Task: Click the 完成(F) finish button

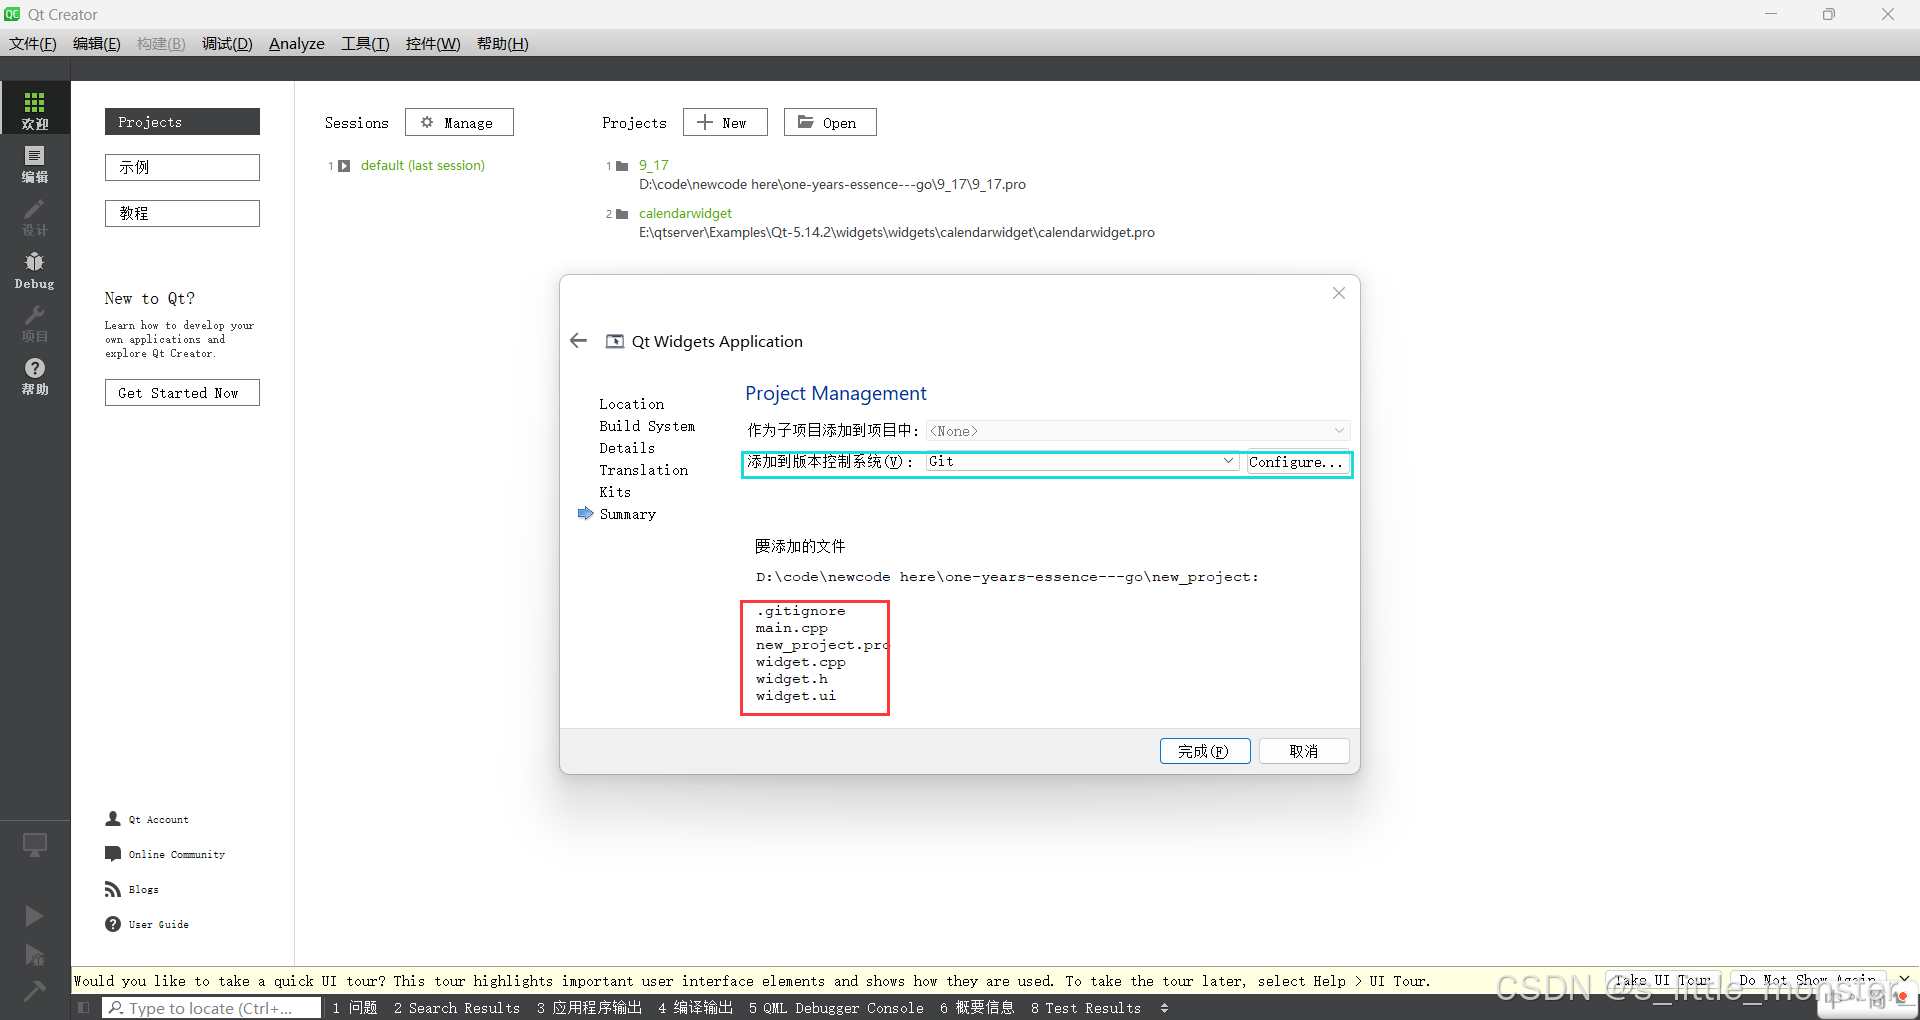Action: [1205, 751]
